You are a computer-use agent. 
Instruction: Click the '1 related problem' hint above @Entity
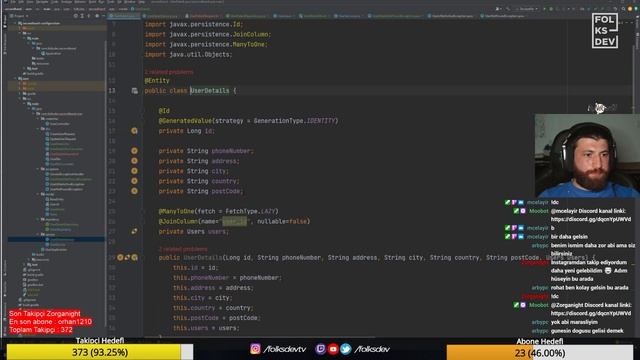(x=169, y=72)
